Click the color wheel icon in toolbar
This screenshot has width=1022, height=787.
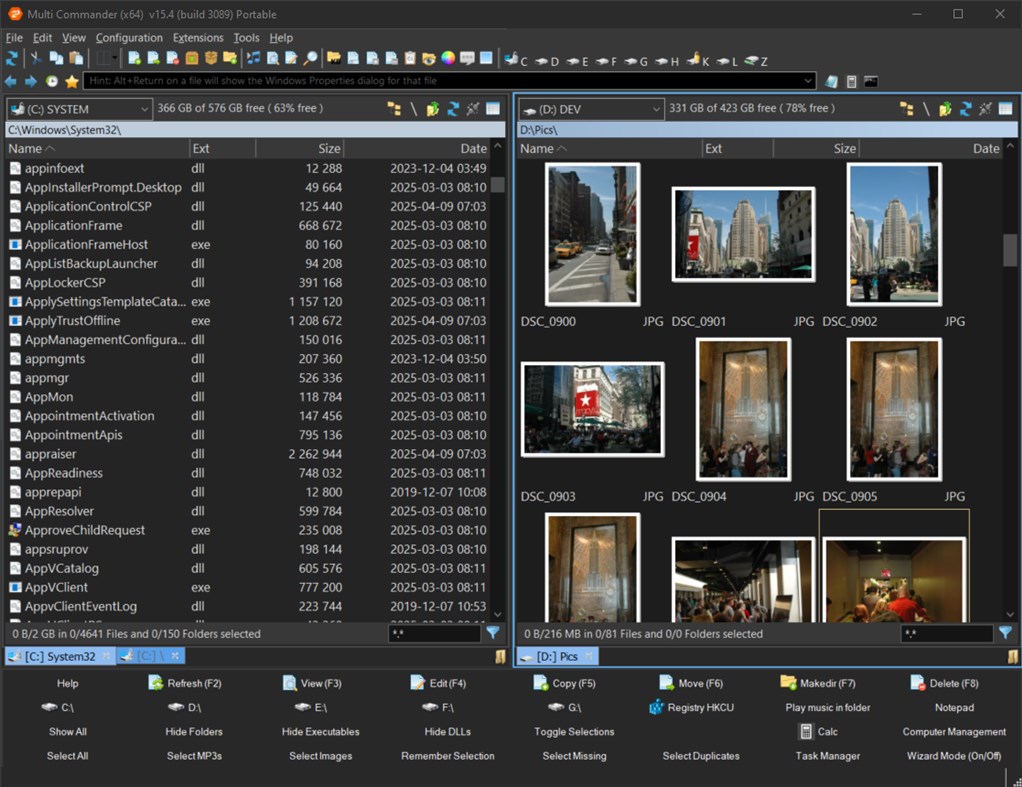[447, 59]
